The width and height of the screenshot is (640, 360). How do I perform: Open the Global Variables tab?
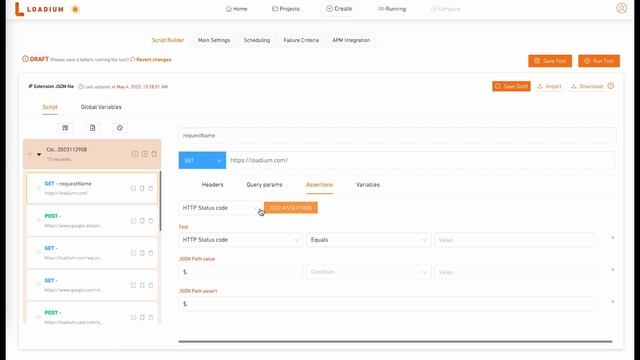point(101,107)
